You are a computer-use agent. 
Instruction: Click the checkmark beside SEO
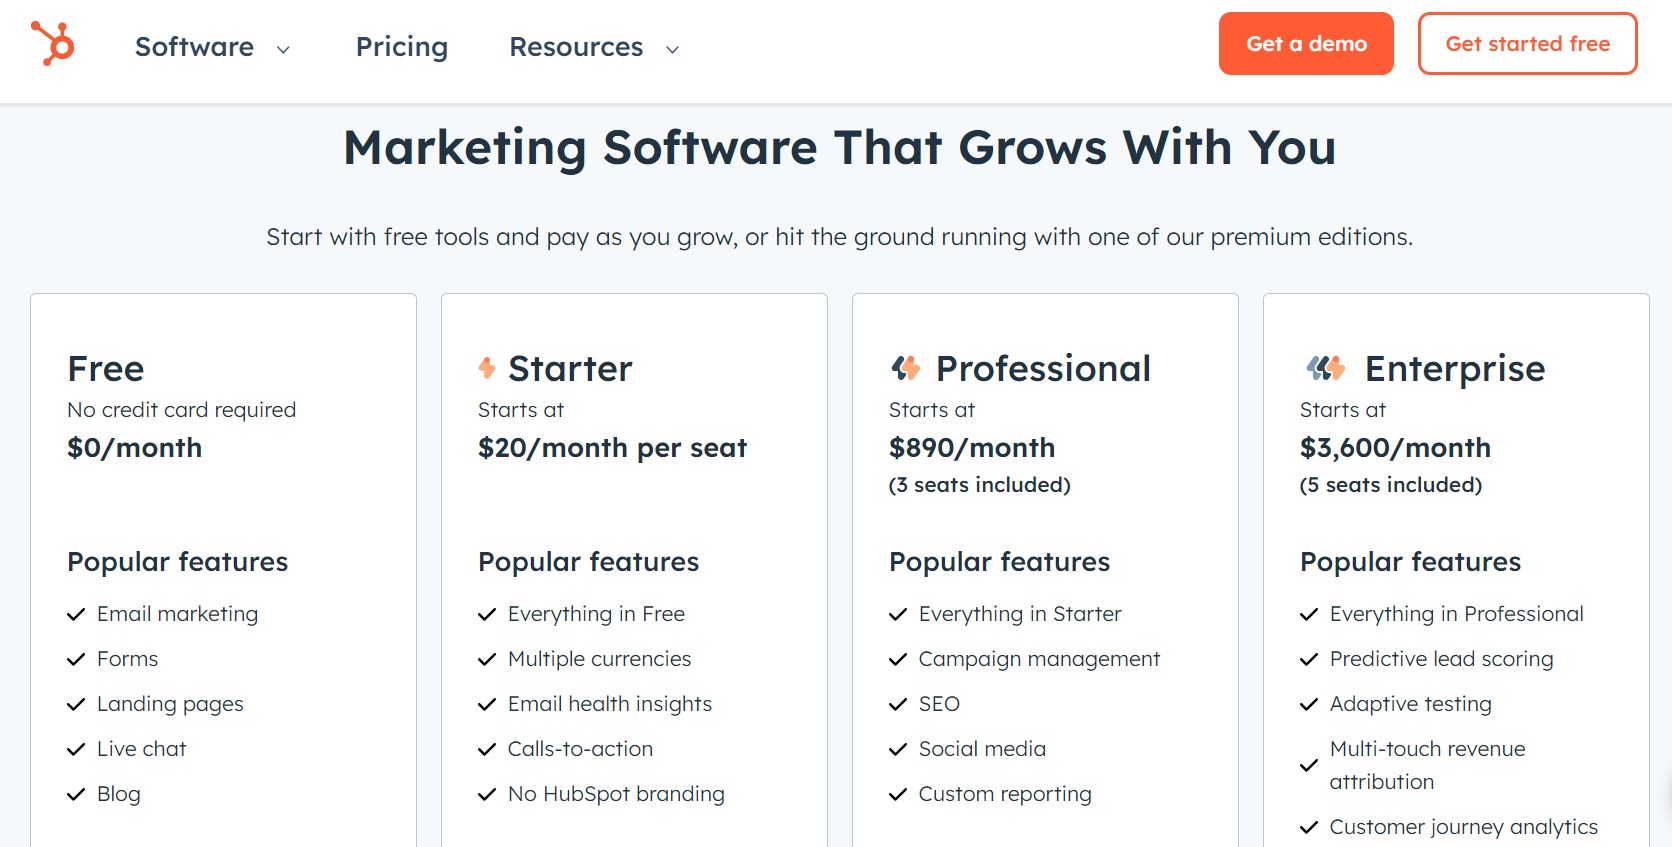[x=897, y=704]
